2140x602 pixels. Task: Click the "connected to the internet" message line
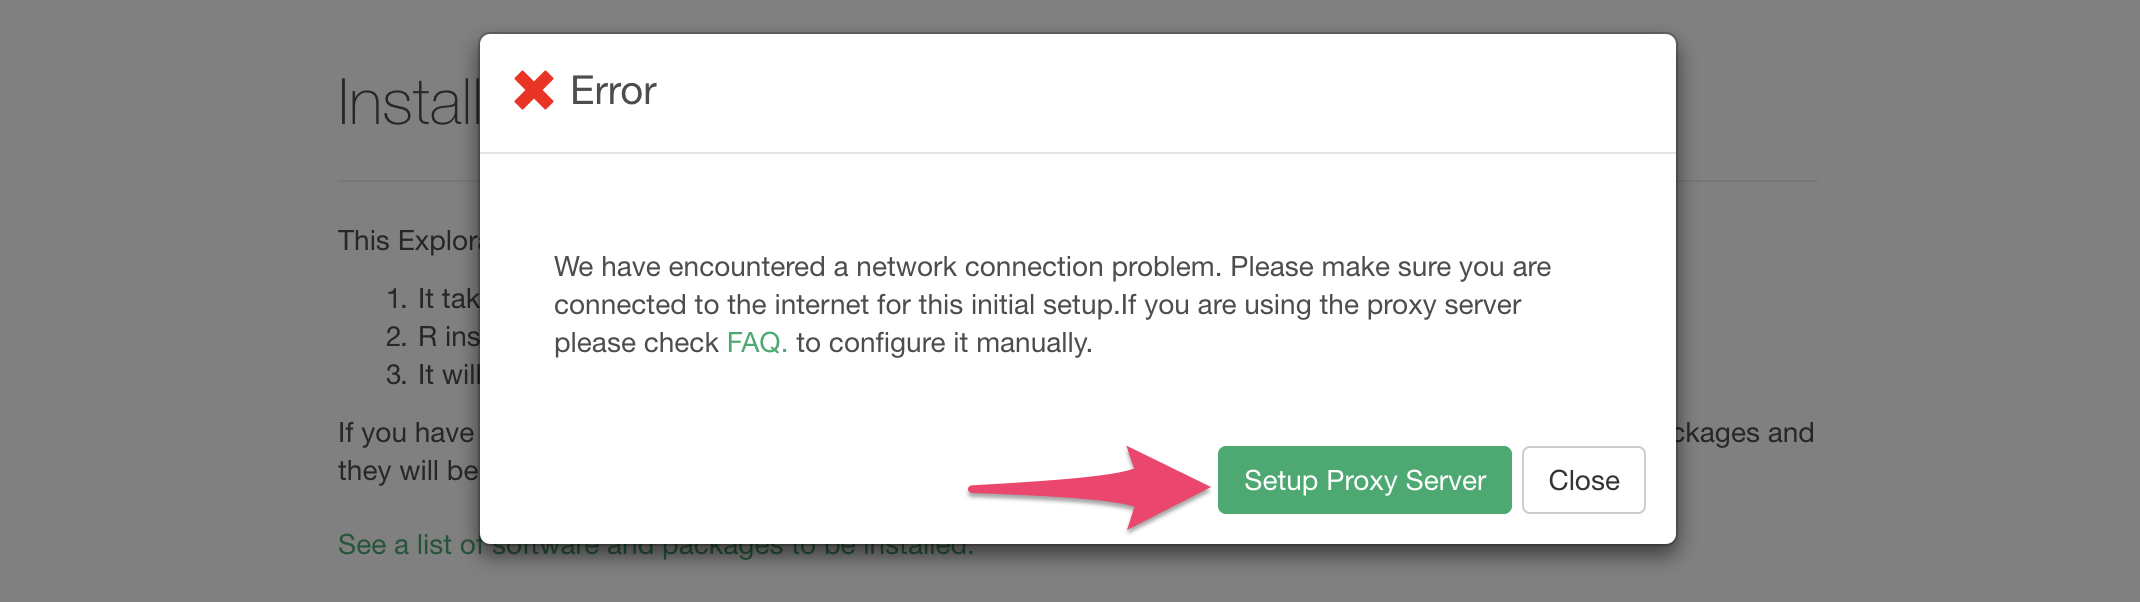coord(1037,305)
